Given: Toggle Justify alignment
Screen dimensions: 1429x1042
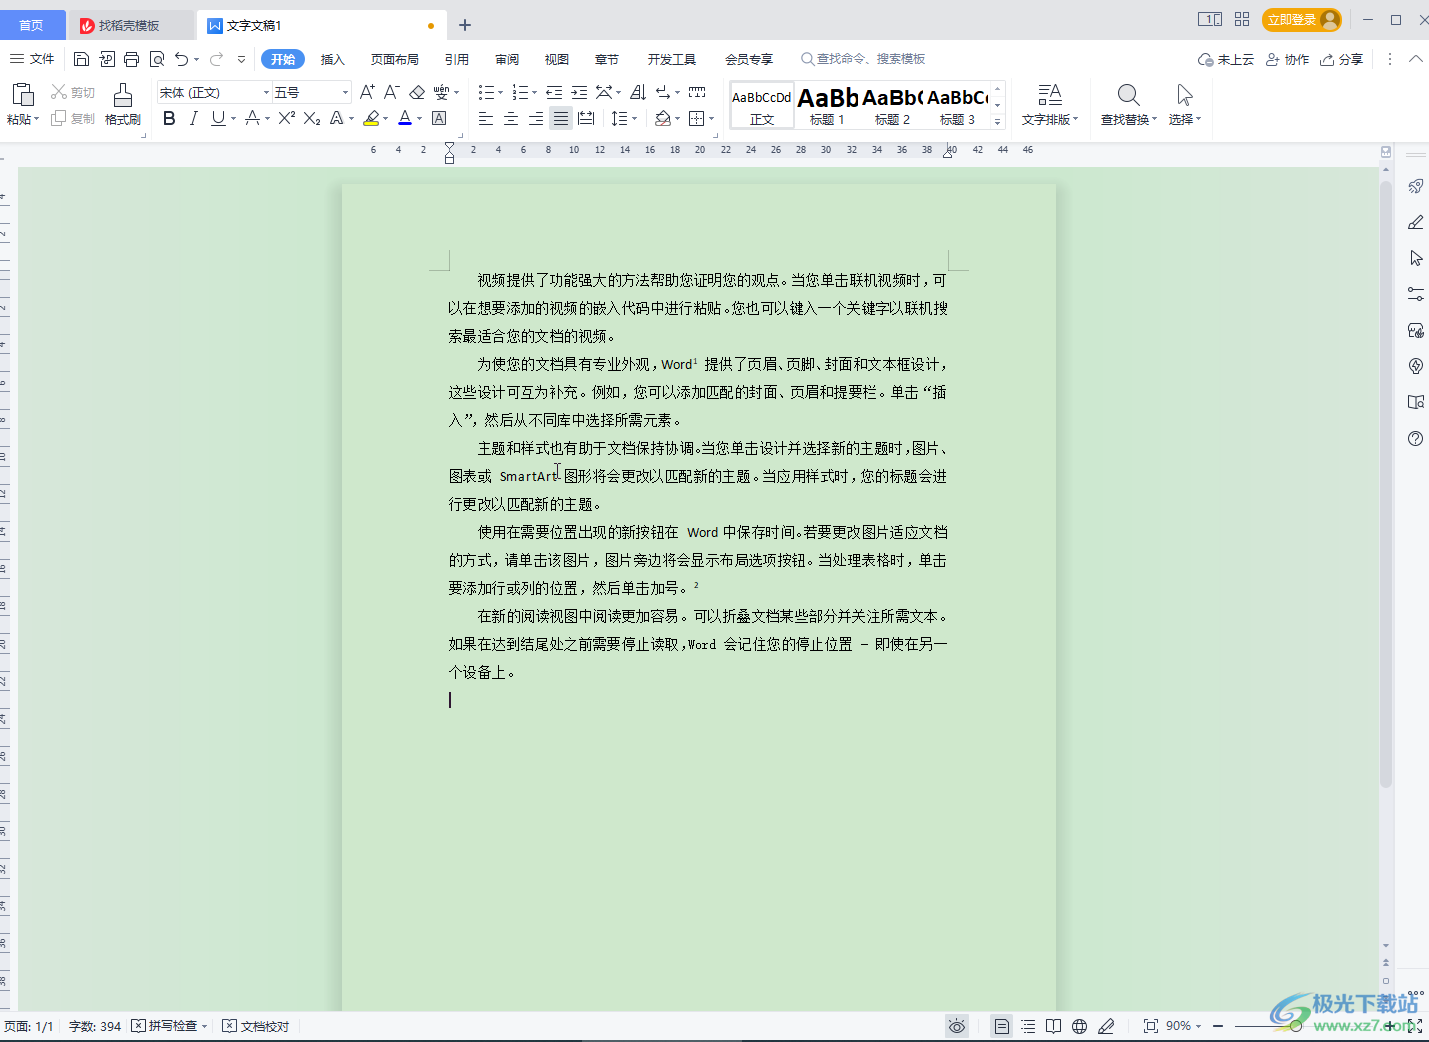Looking at the screenshot, I should [x=561, y=118].
